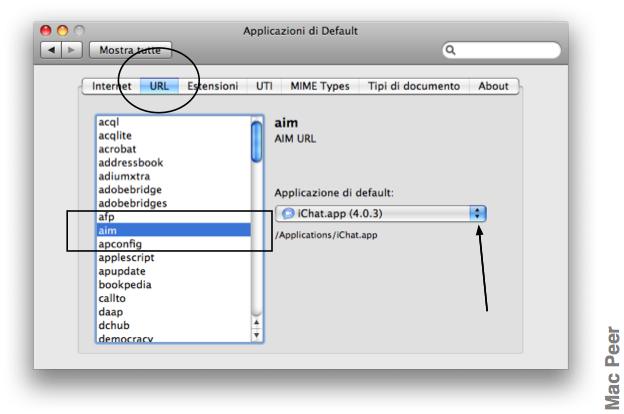Open the MIME Types tab
Image resolution: width=624 pixels, height=414 pixels.
tap(320, 86)
